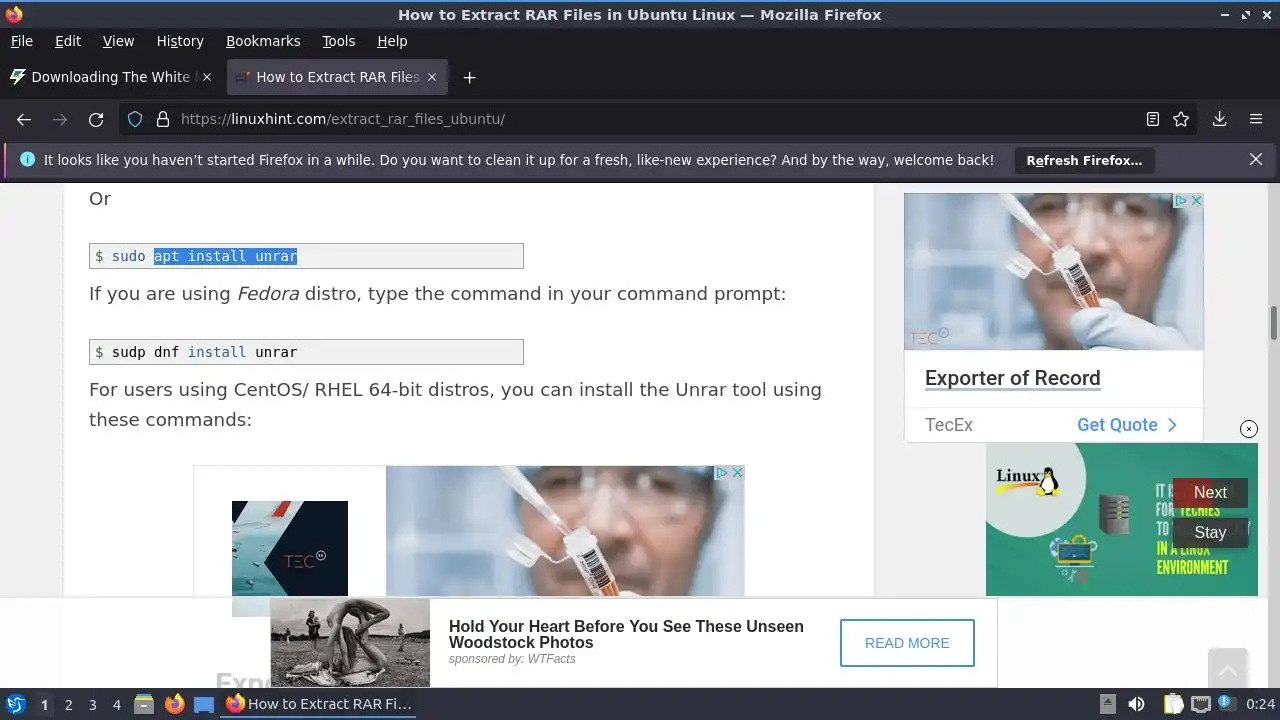The image size is (1280, 720).
Task: Go back to the previous page
Action: [x=24, y=119]
